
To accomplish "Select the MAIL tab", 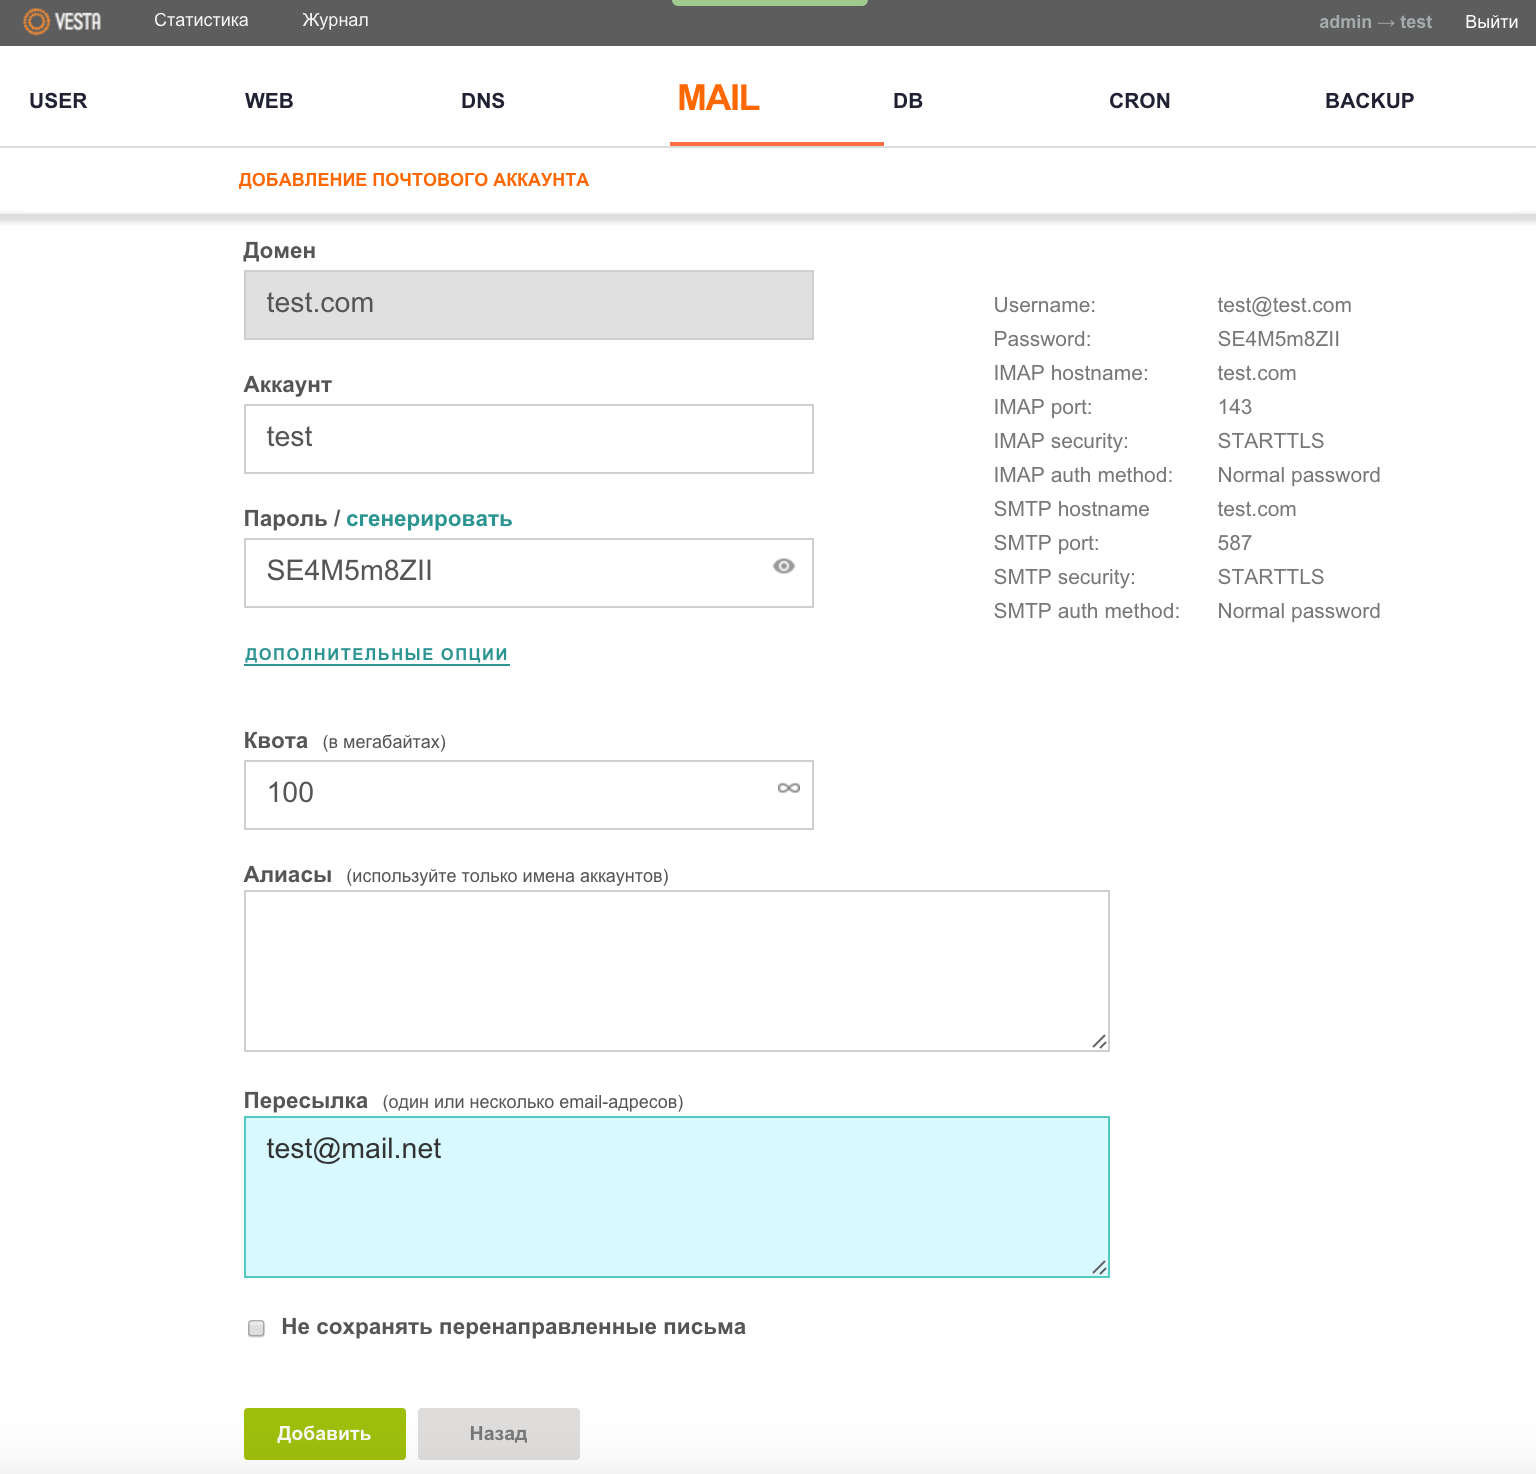I will coord(719,98).
